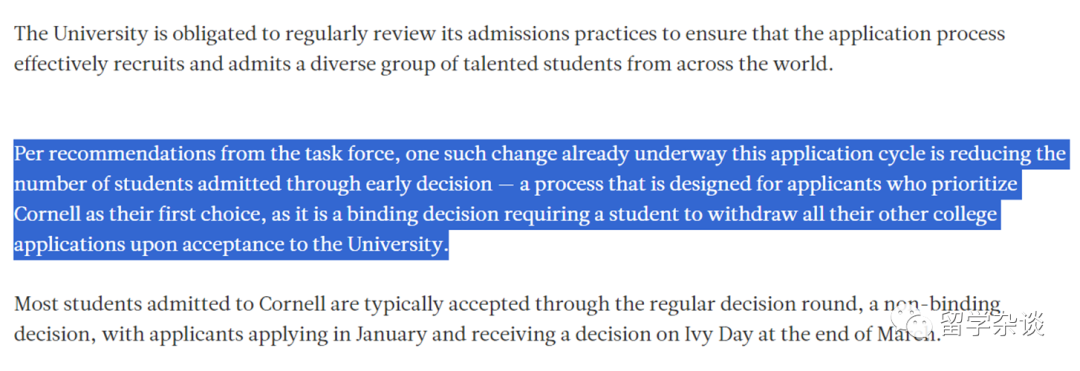Screen dimensions: 1080x371
Task: Click "Per recommendations" at start of highlighted text
Action: pos(114,155)
